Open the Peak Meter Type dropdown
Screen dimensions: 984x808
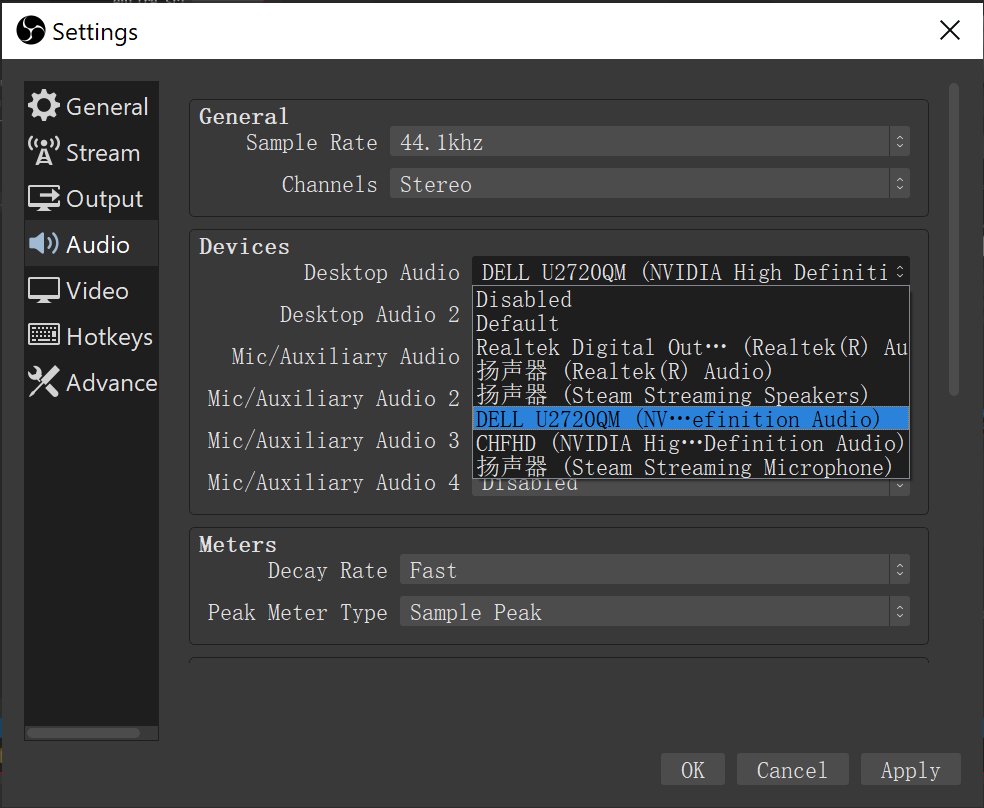tap(655, 612)
